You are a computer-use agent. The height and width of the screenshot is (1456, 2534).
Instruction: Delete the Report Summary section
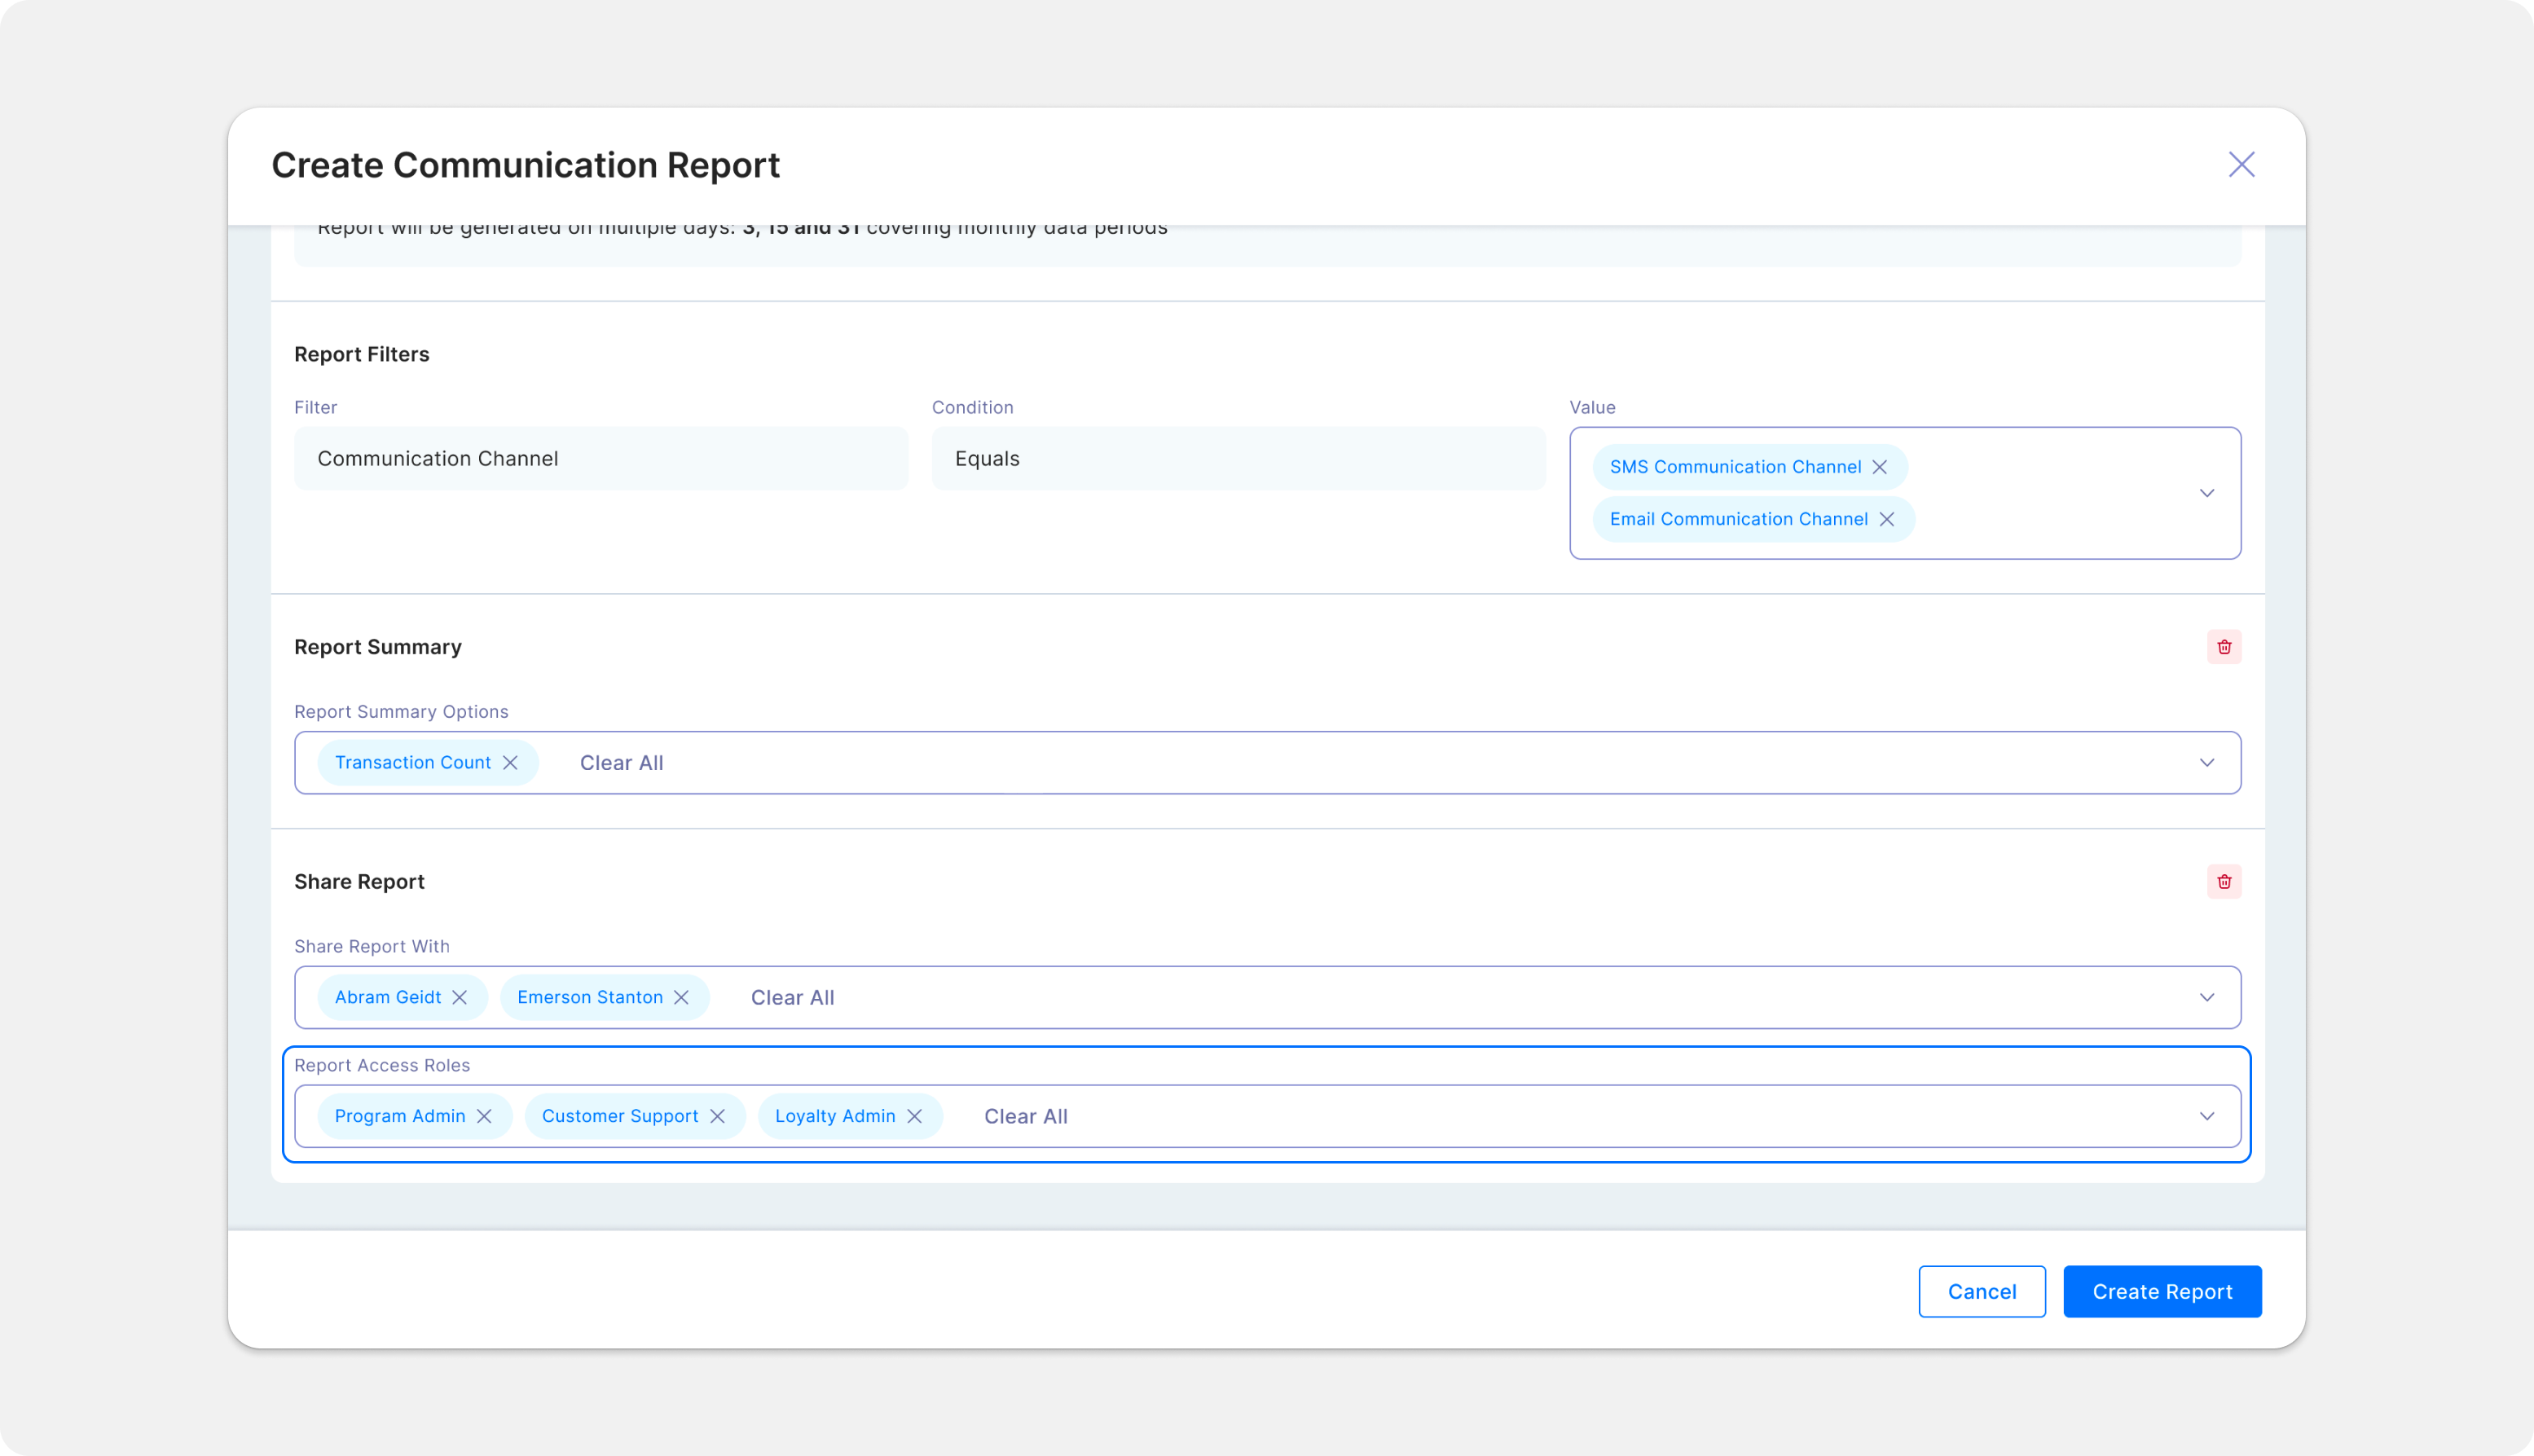click(2224, 647)
